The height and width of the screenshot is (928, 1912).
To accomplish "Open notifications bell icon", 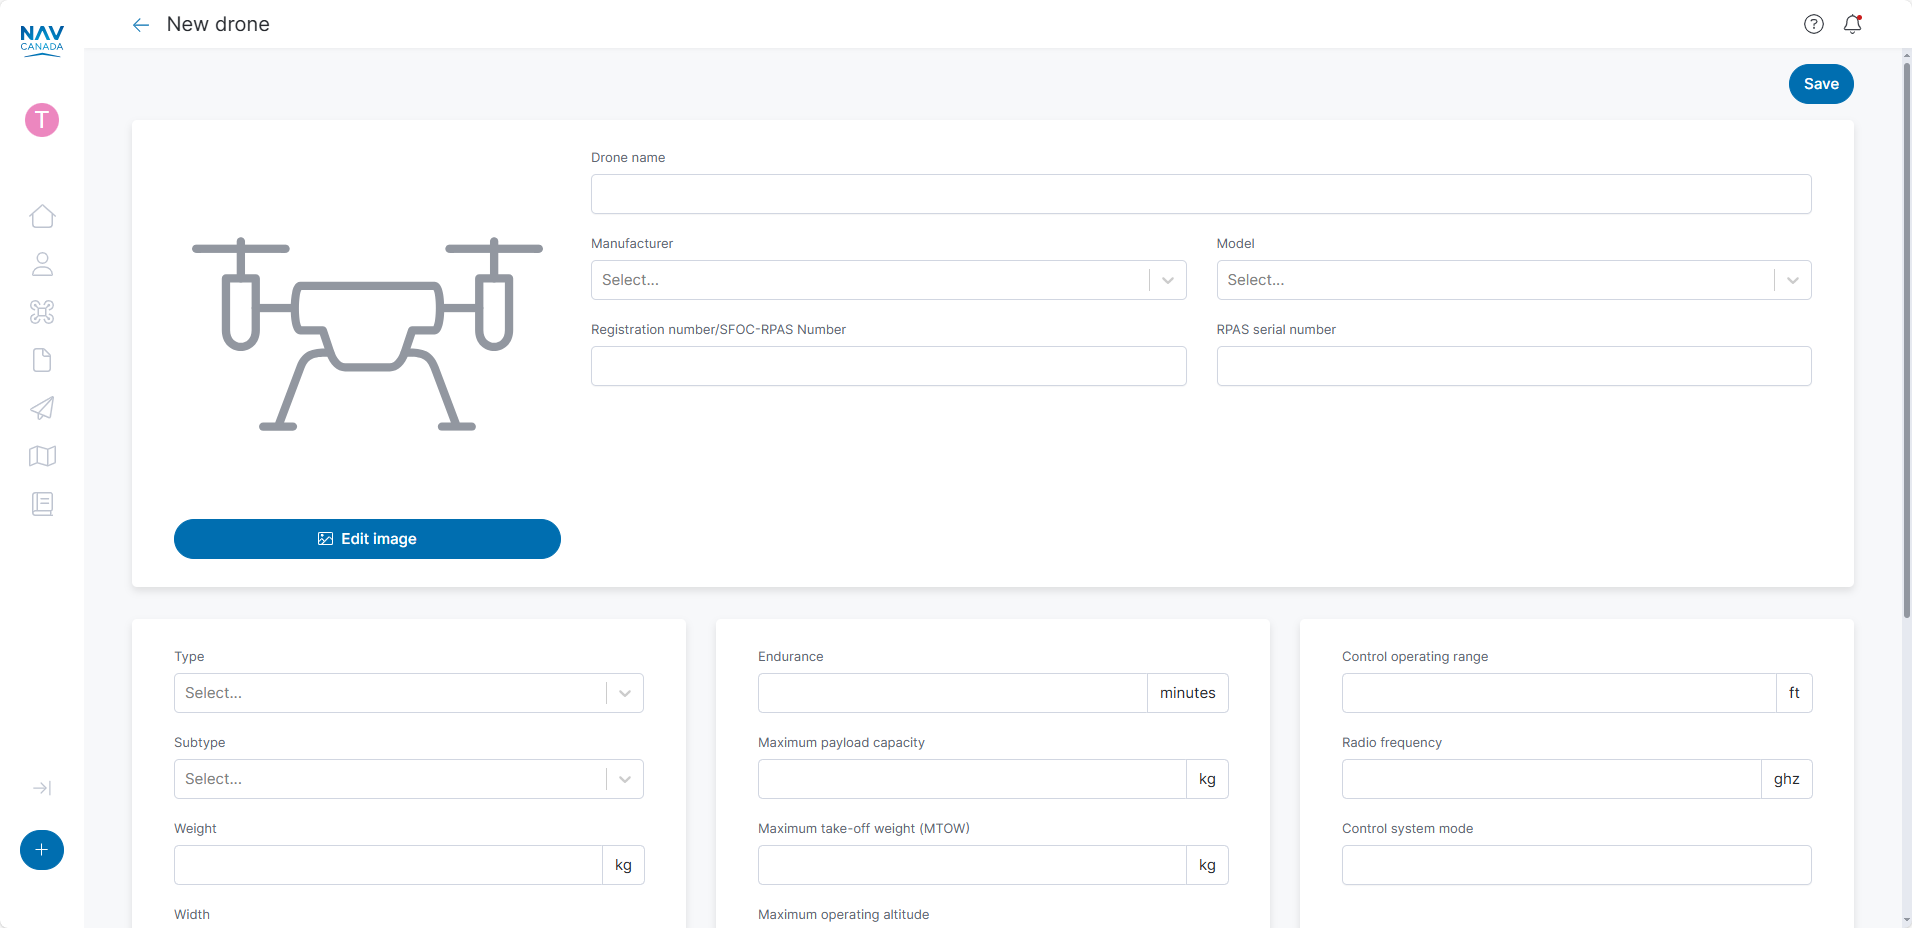I will (x=1853, y=24).
